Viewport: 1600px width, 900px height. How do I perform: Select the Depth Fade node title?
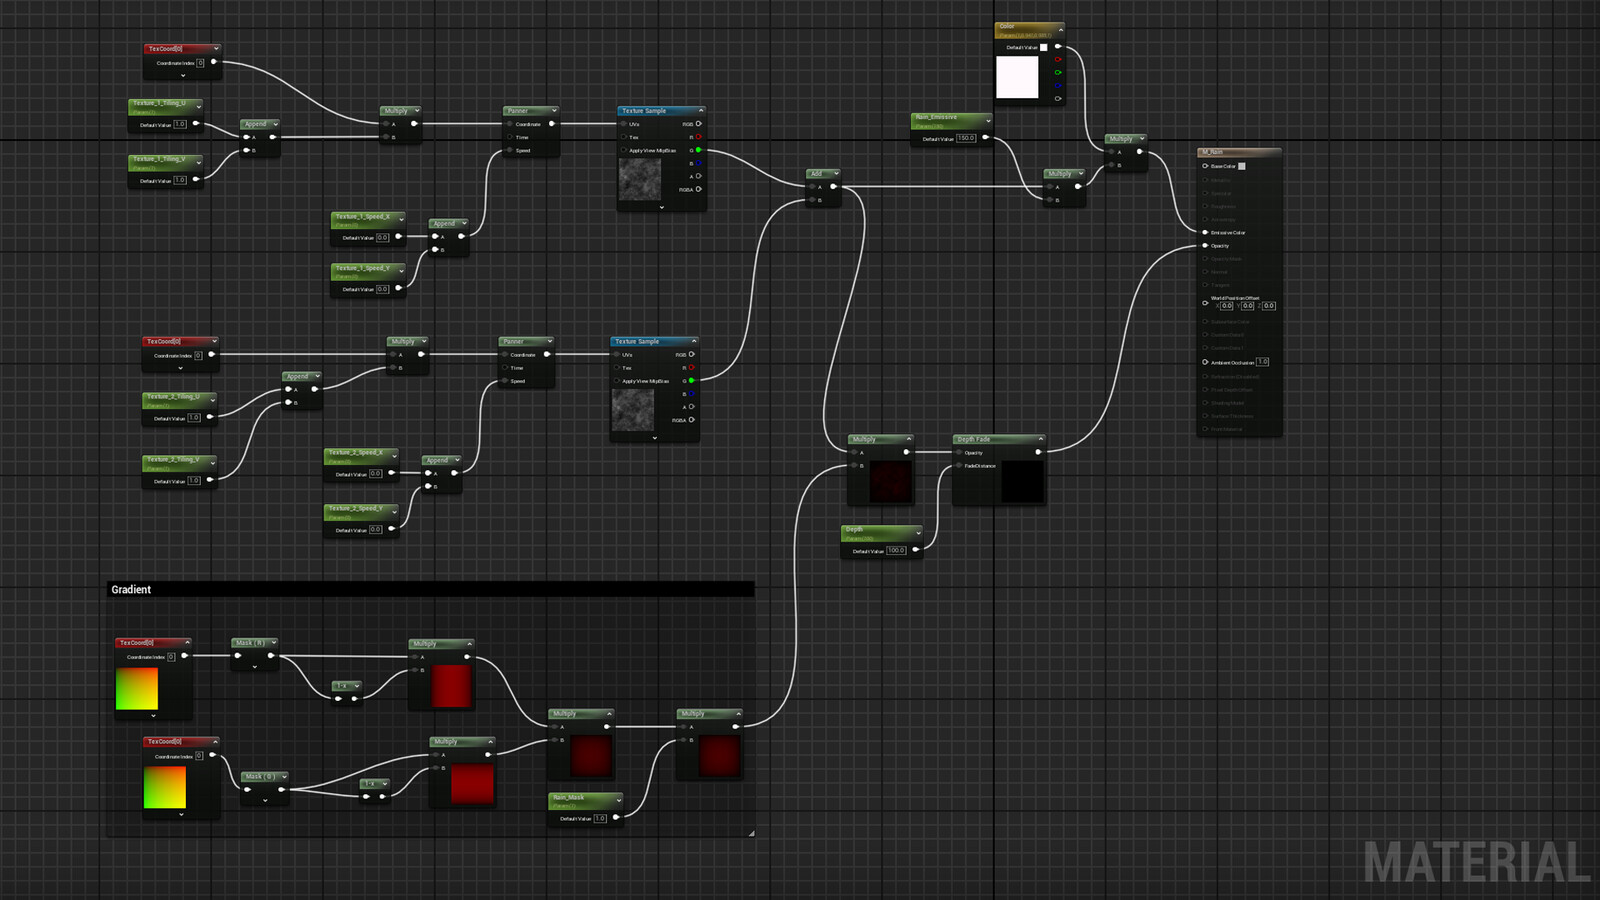click(x=973, y=439)
